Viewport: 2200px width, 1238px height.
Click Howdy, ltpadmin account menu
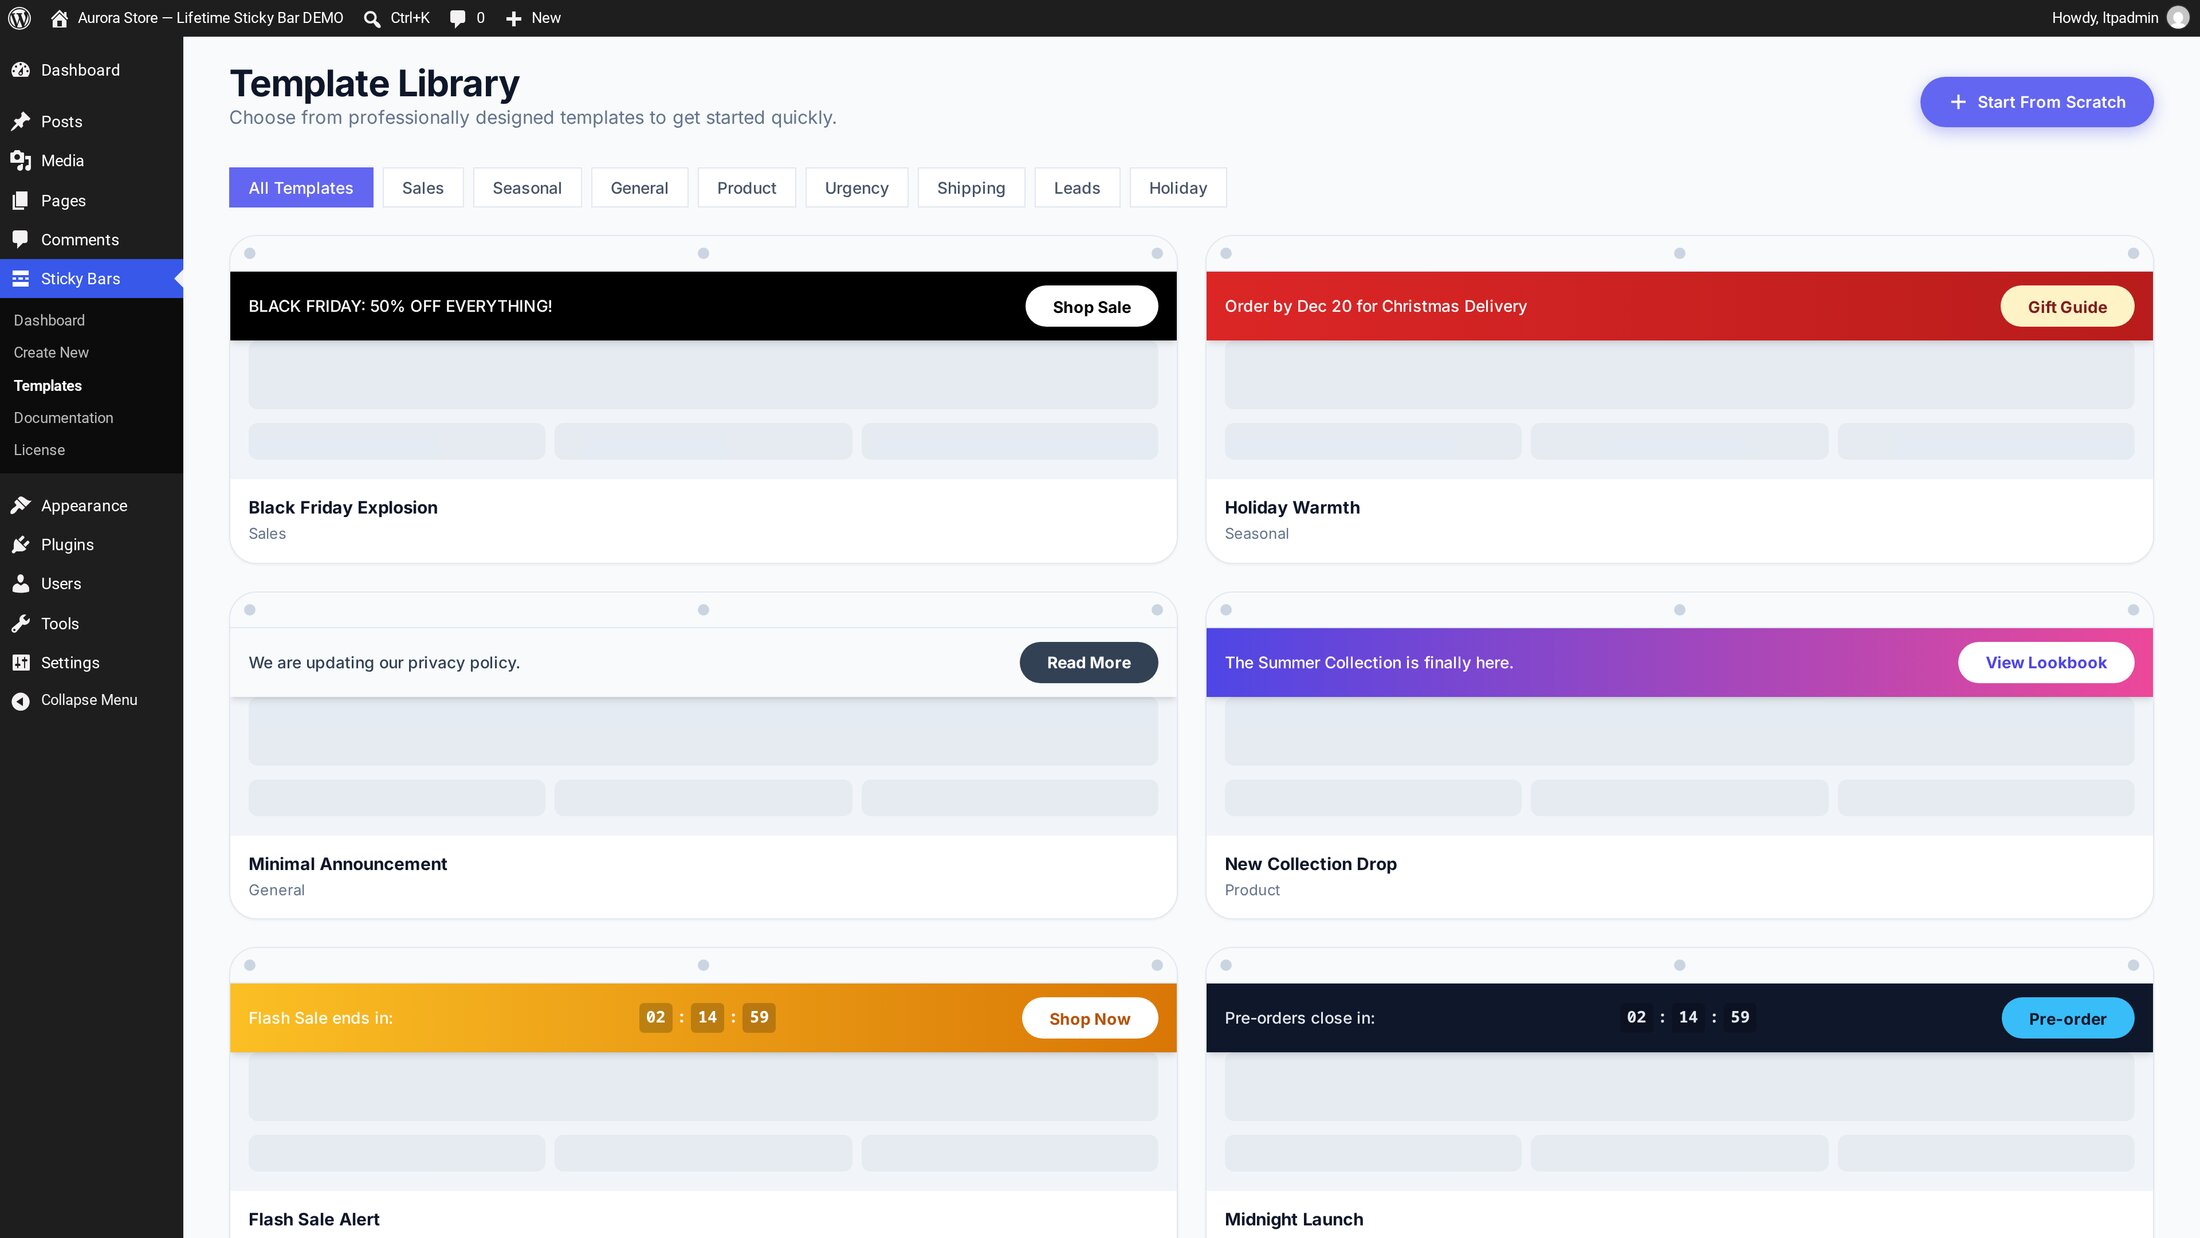2120,18
